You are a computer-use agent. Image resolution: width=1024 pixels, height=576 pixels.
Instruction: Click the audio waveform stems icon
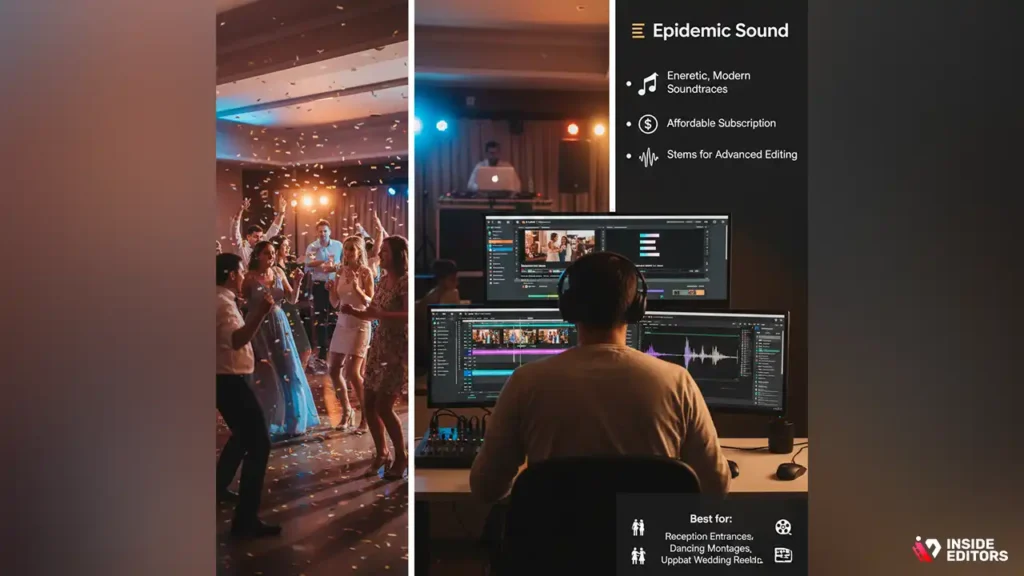(648, 157)
